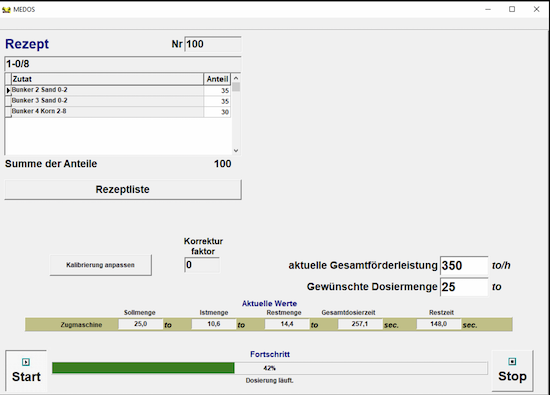Click the Restzeit value 148,0
The image size is (550, 395).
438,324
